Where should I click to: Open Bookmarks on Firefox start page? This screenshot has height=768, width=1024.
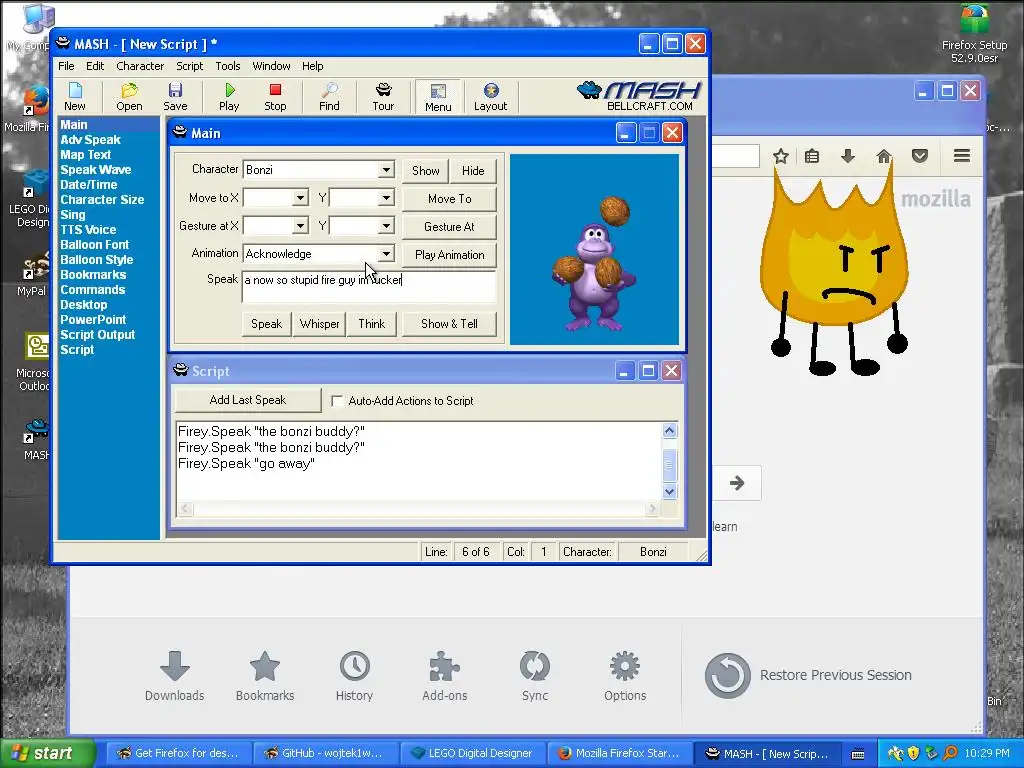tap(264, 677)
